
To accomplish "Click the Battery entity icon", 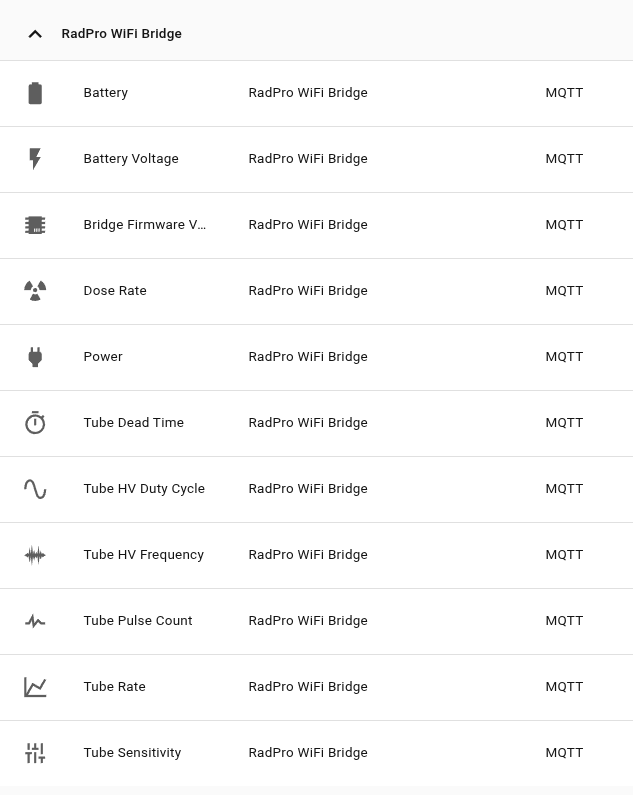I will coord(35,93).
